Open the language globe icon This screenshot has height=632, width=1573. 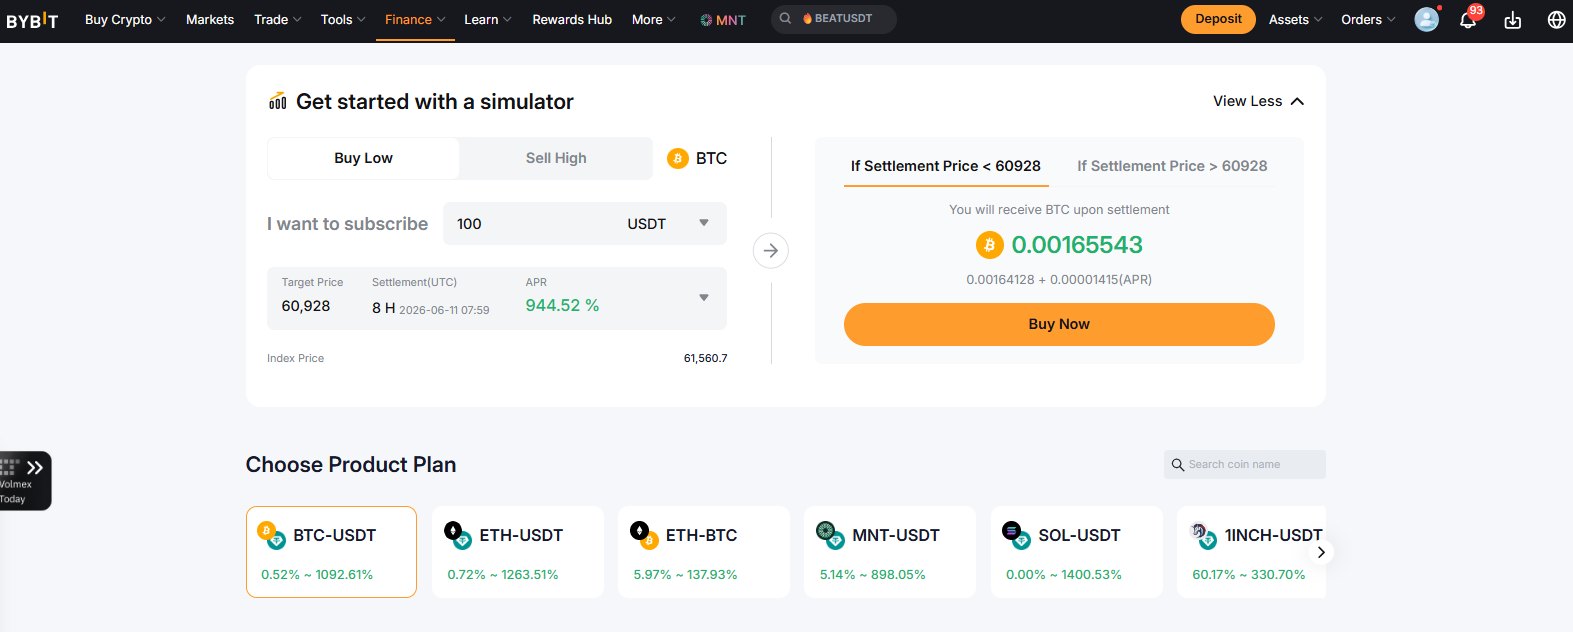1556,19
